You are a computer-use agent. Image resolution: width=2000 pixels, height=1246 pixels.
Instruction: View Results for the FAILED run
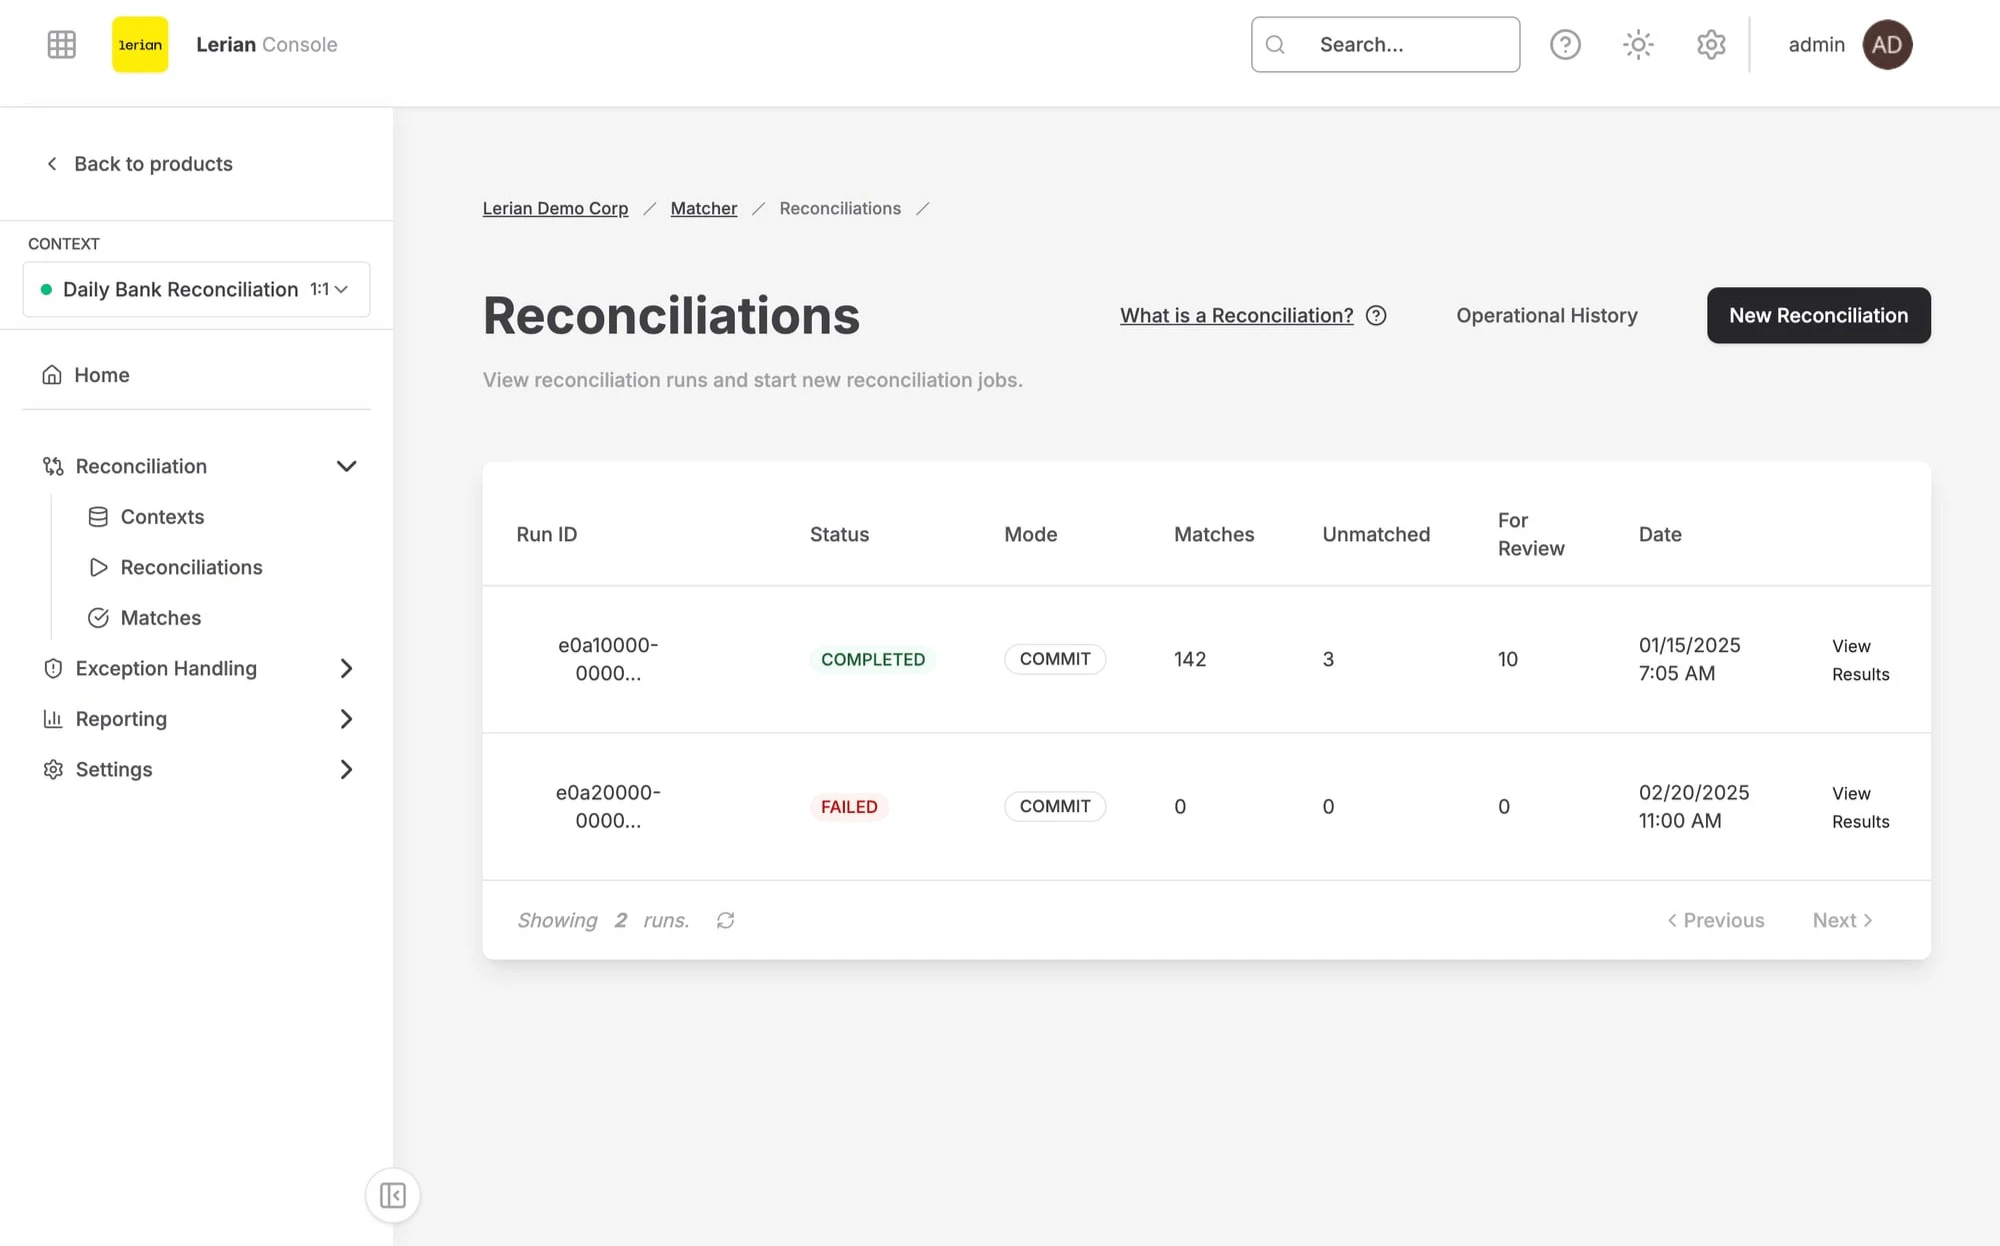[x=1860, y=807]
